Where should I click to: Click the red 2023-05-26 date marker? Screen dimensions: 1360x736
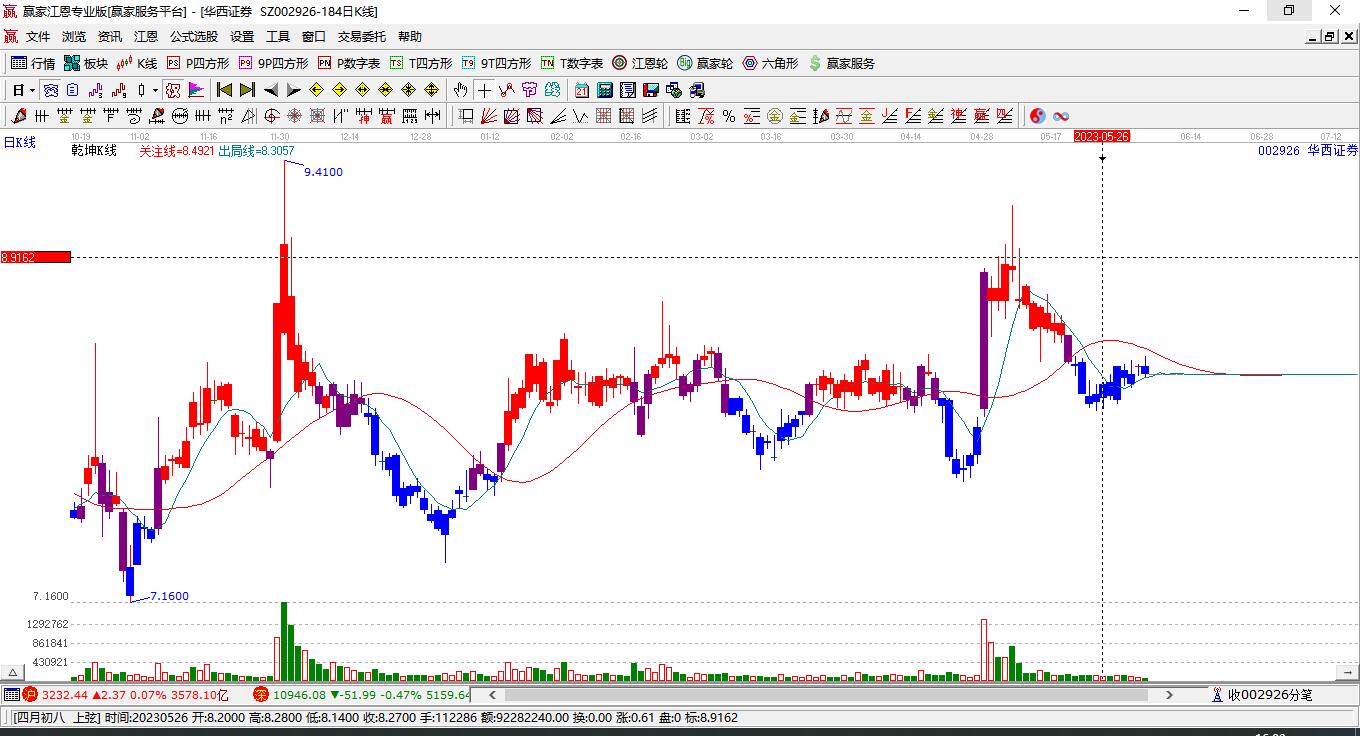[x=1101, y=136]
